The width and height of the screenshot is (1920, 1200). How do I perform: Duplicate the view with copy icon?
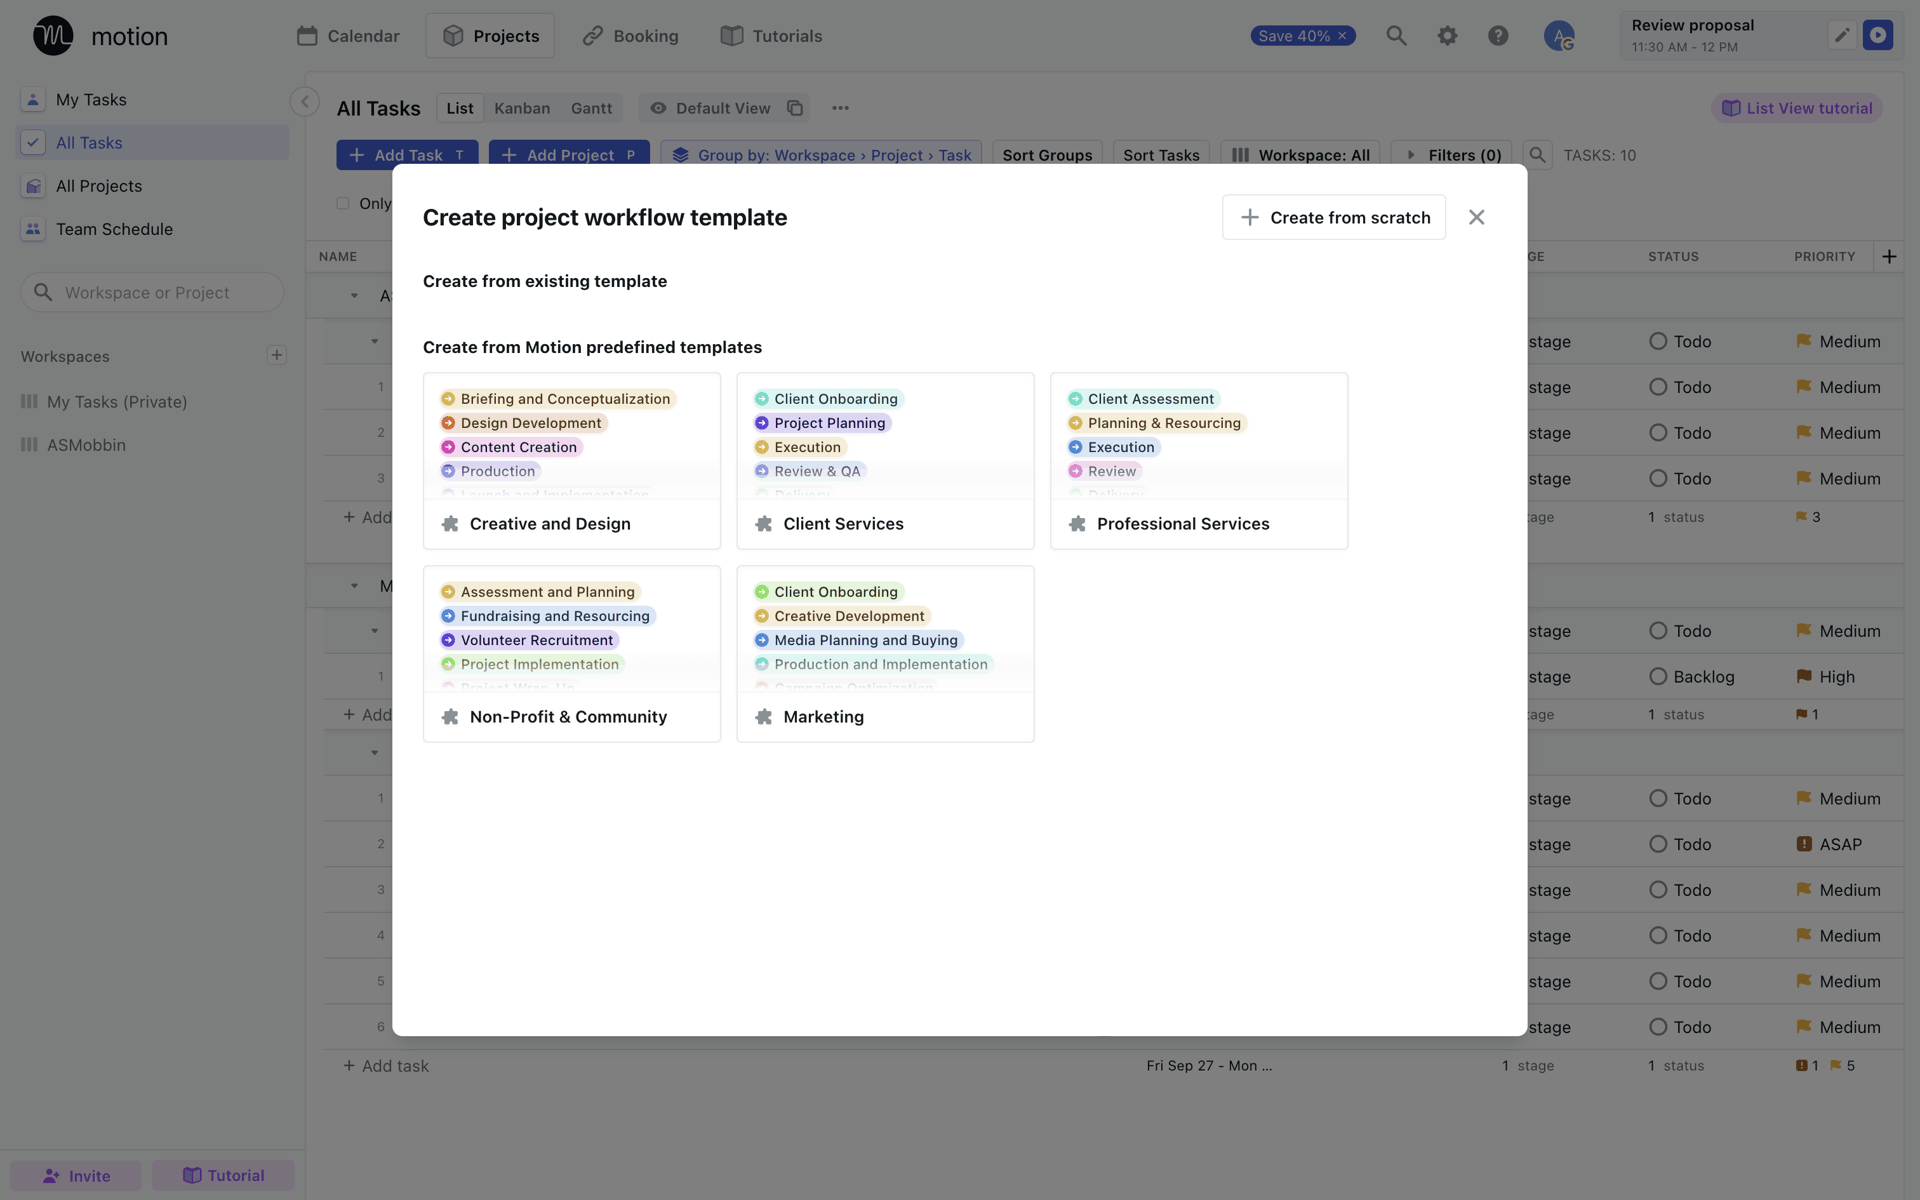(795, 108)
